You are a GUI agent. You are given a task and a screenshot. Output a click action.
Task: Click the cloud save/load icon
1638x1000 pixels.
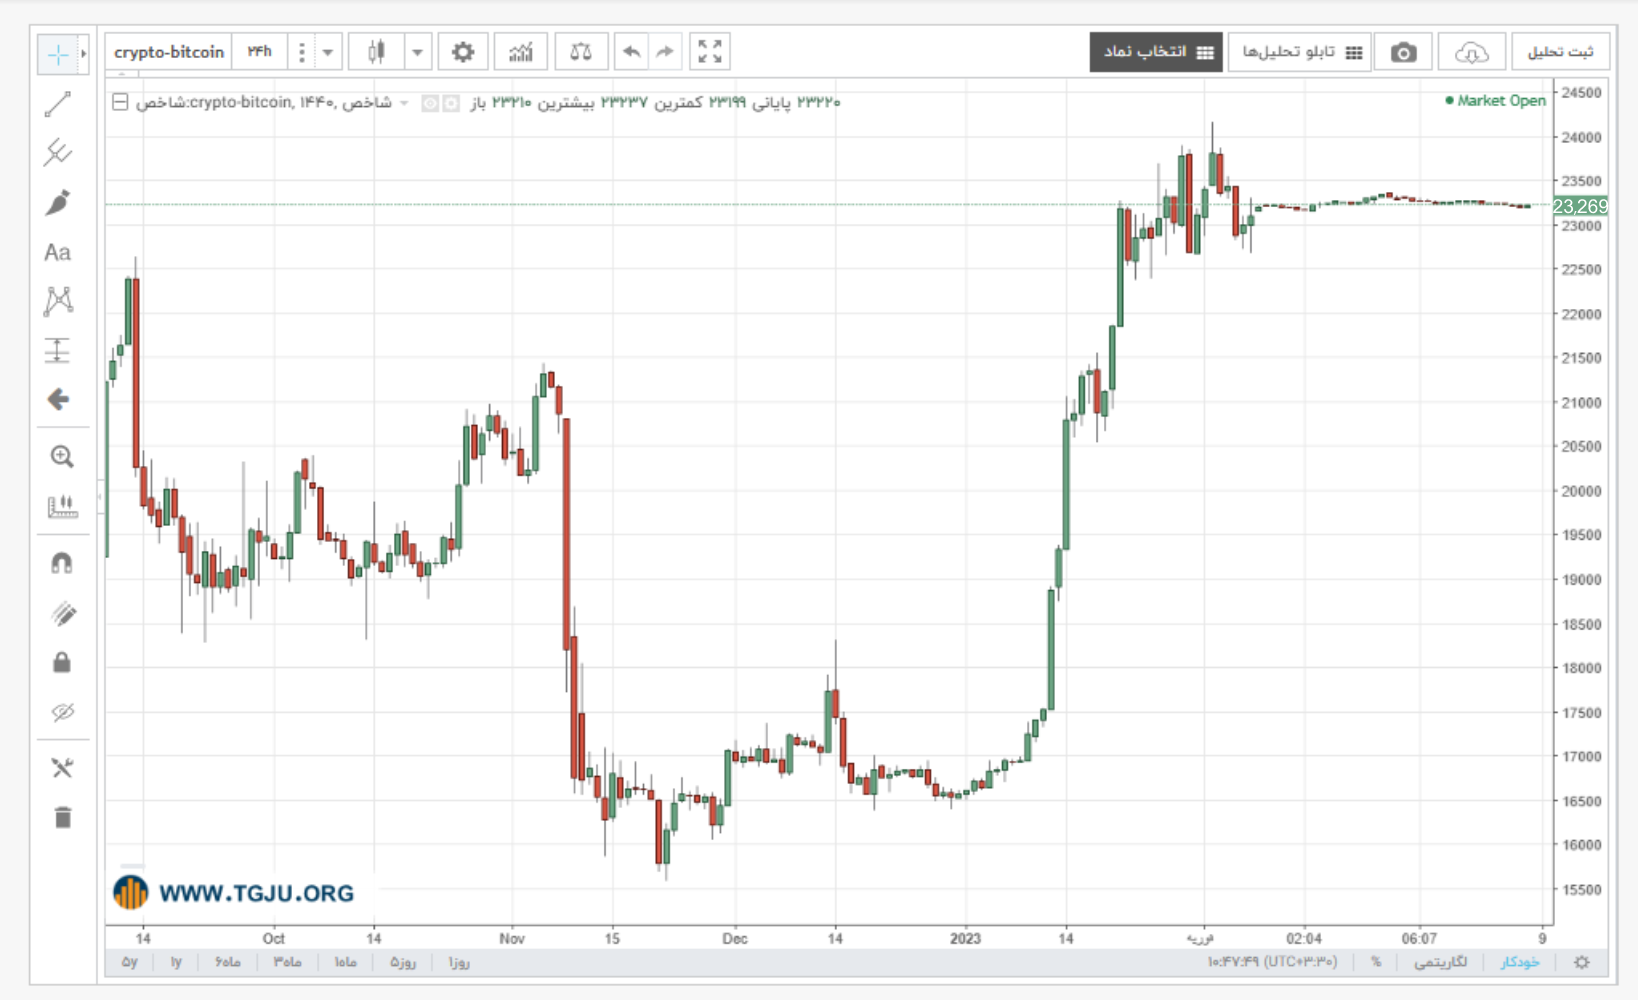1472,52
